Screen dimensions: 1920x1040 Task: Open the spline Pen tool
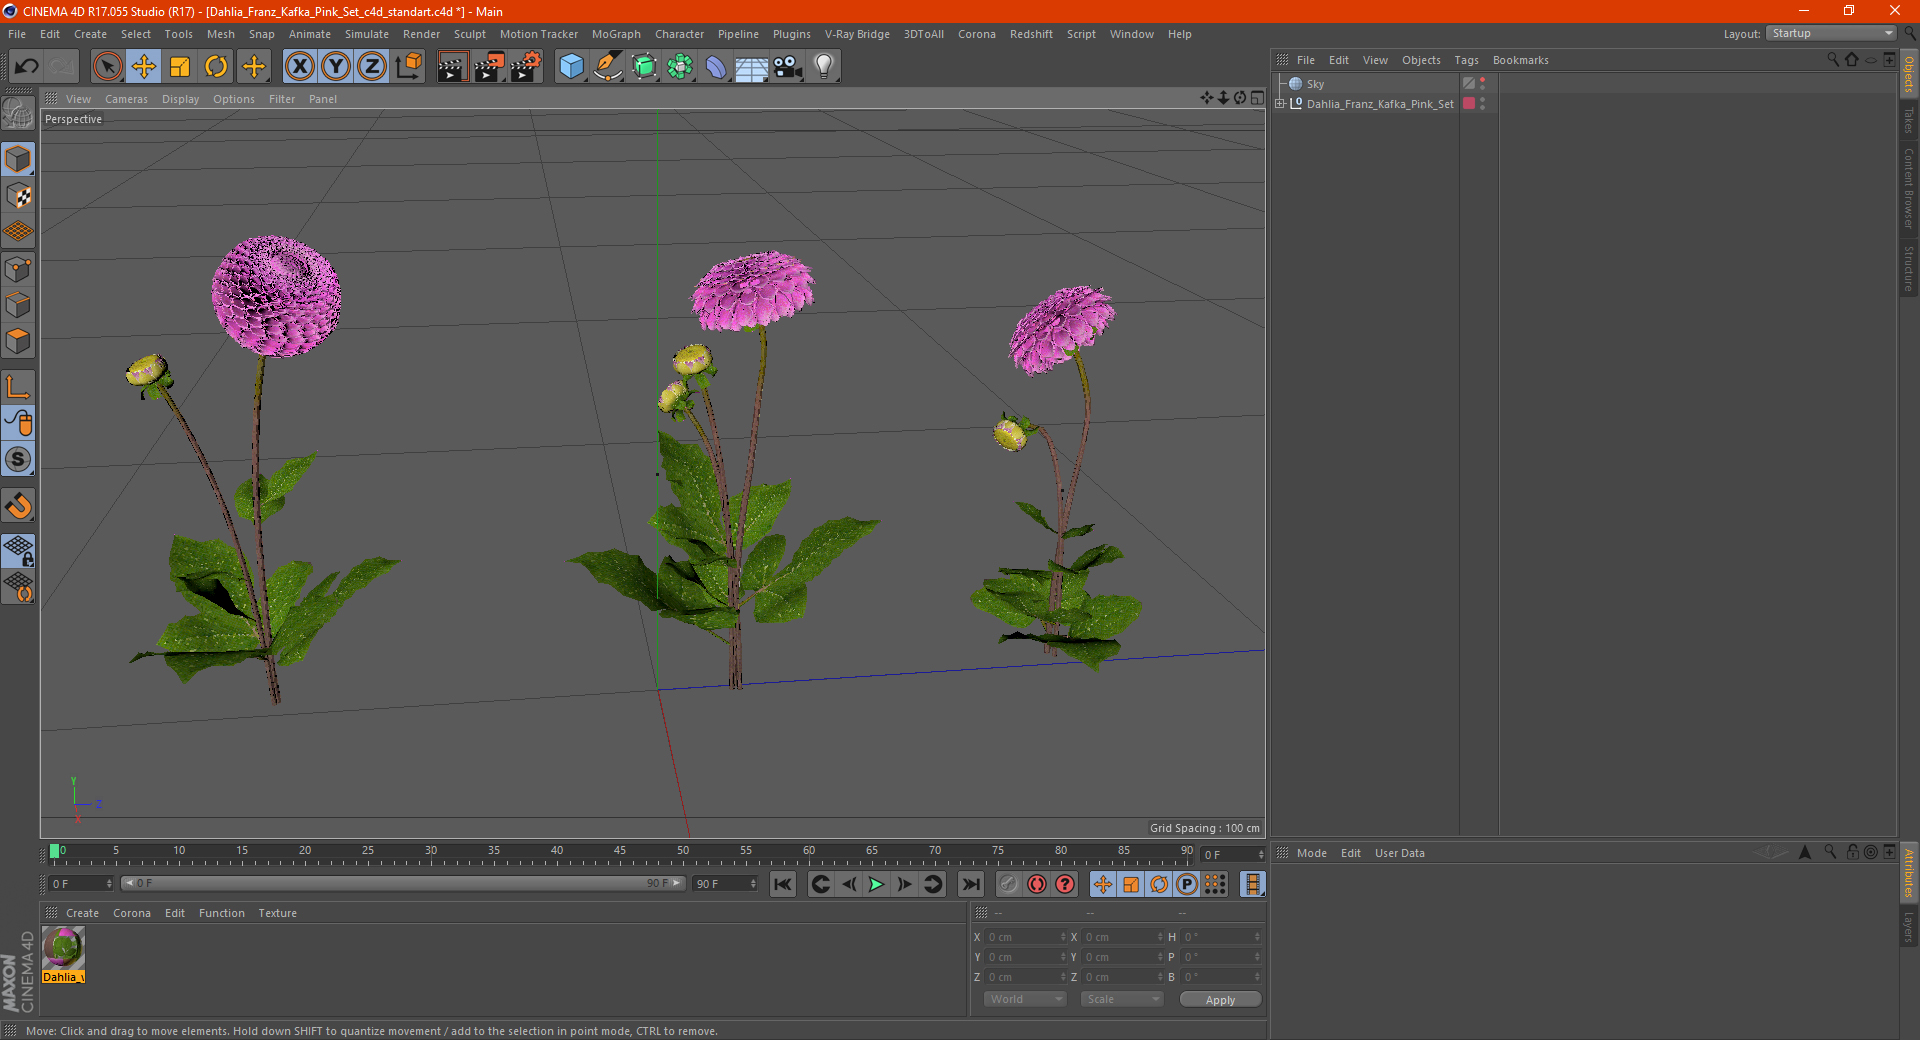click(607, 67)
